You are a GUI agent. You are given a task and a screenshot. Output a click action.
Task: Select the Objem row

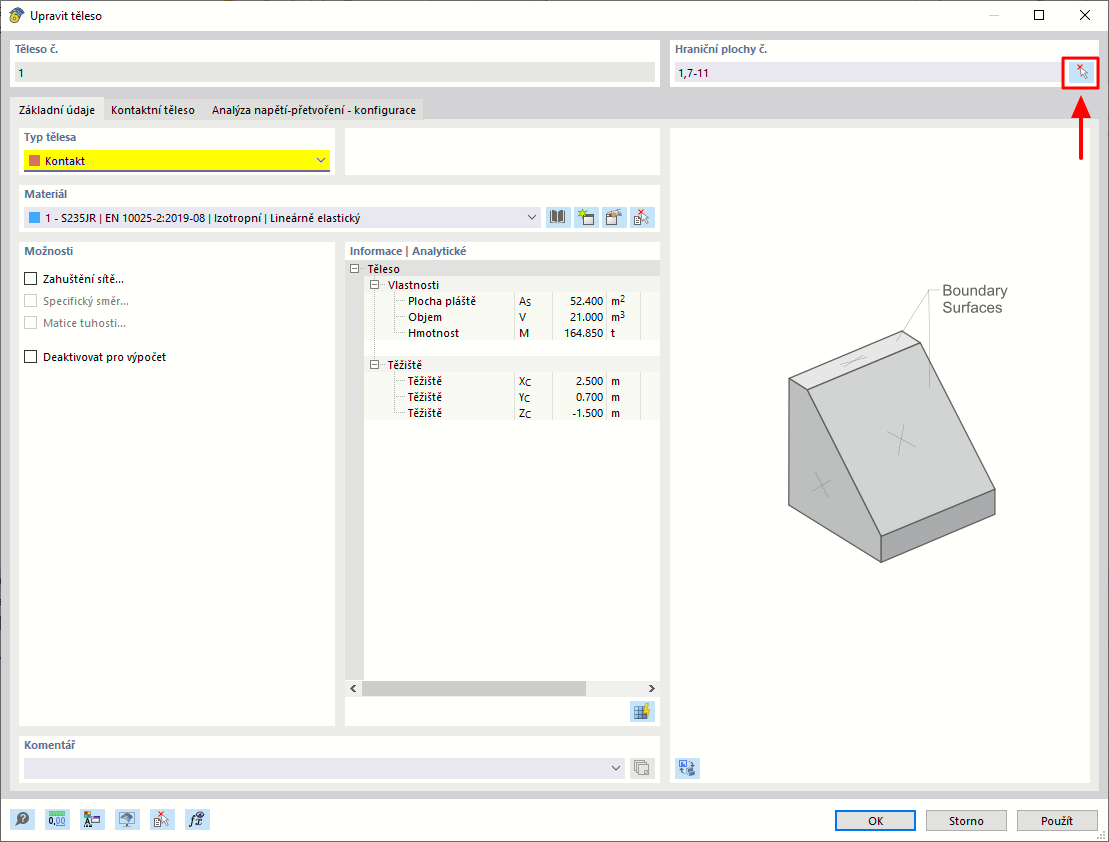click(x=512, y=317)
